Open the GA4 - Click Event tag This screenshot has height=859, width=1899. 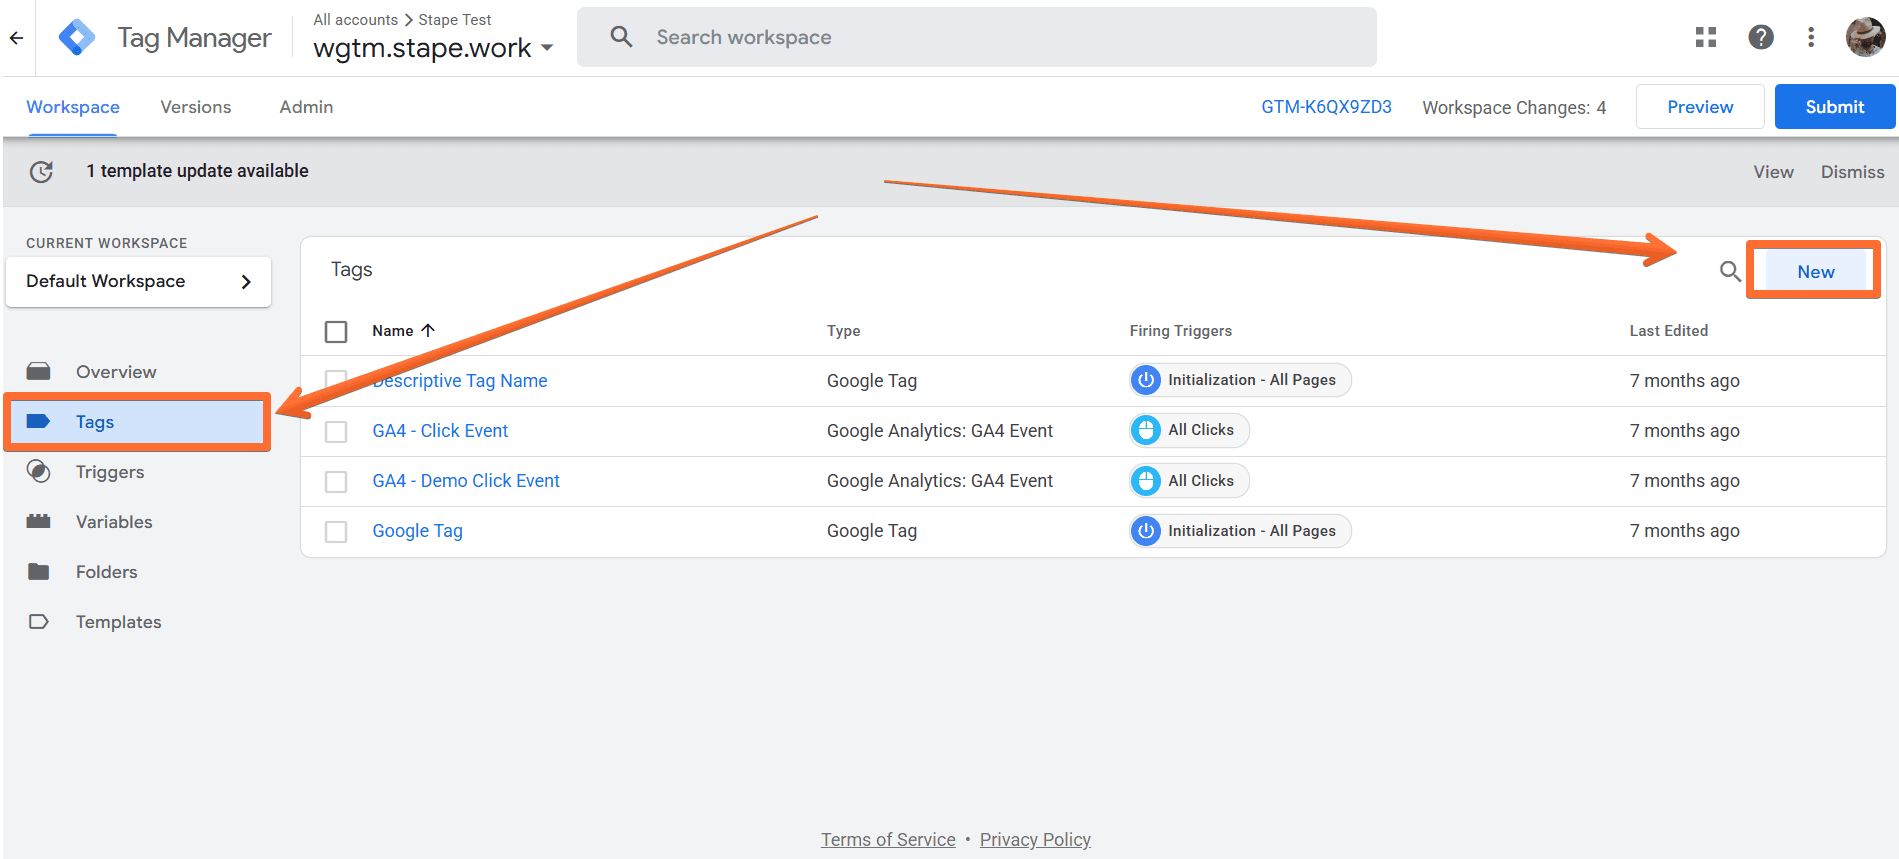click(440, 431)
